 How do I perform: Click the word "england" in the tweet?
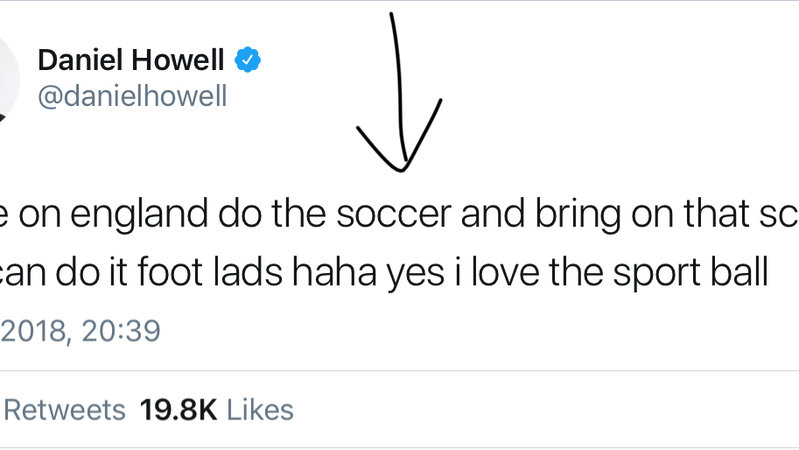[139, 214]
